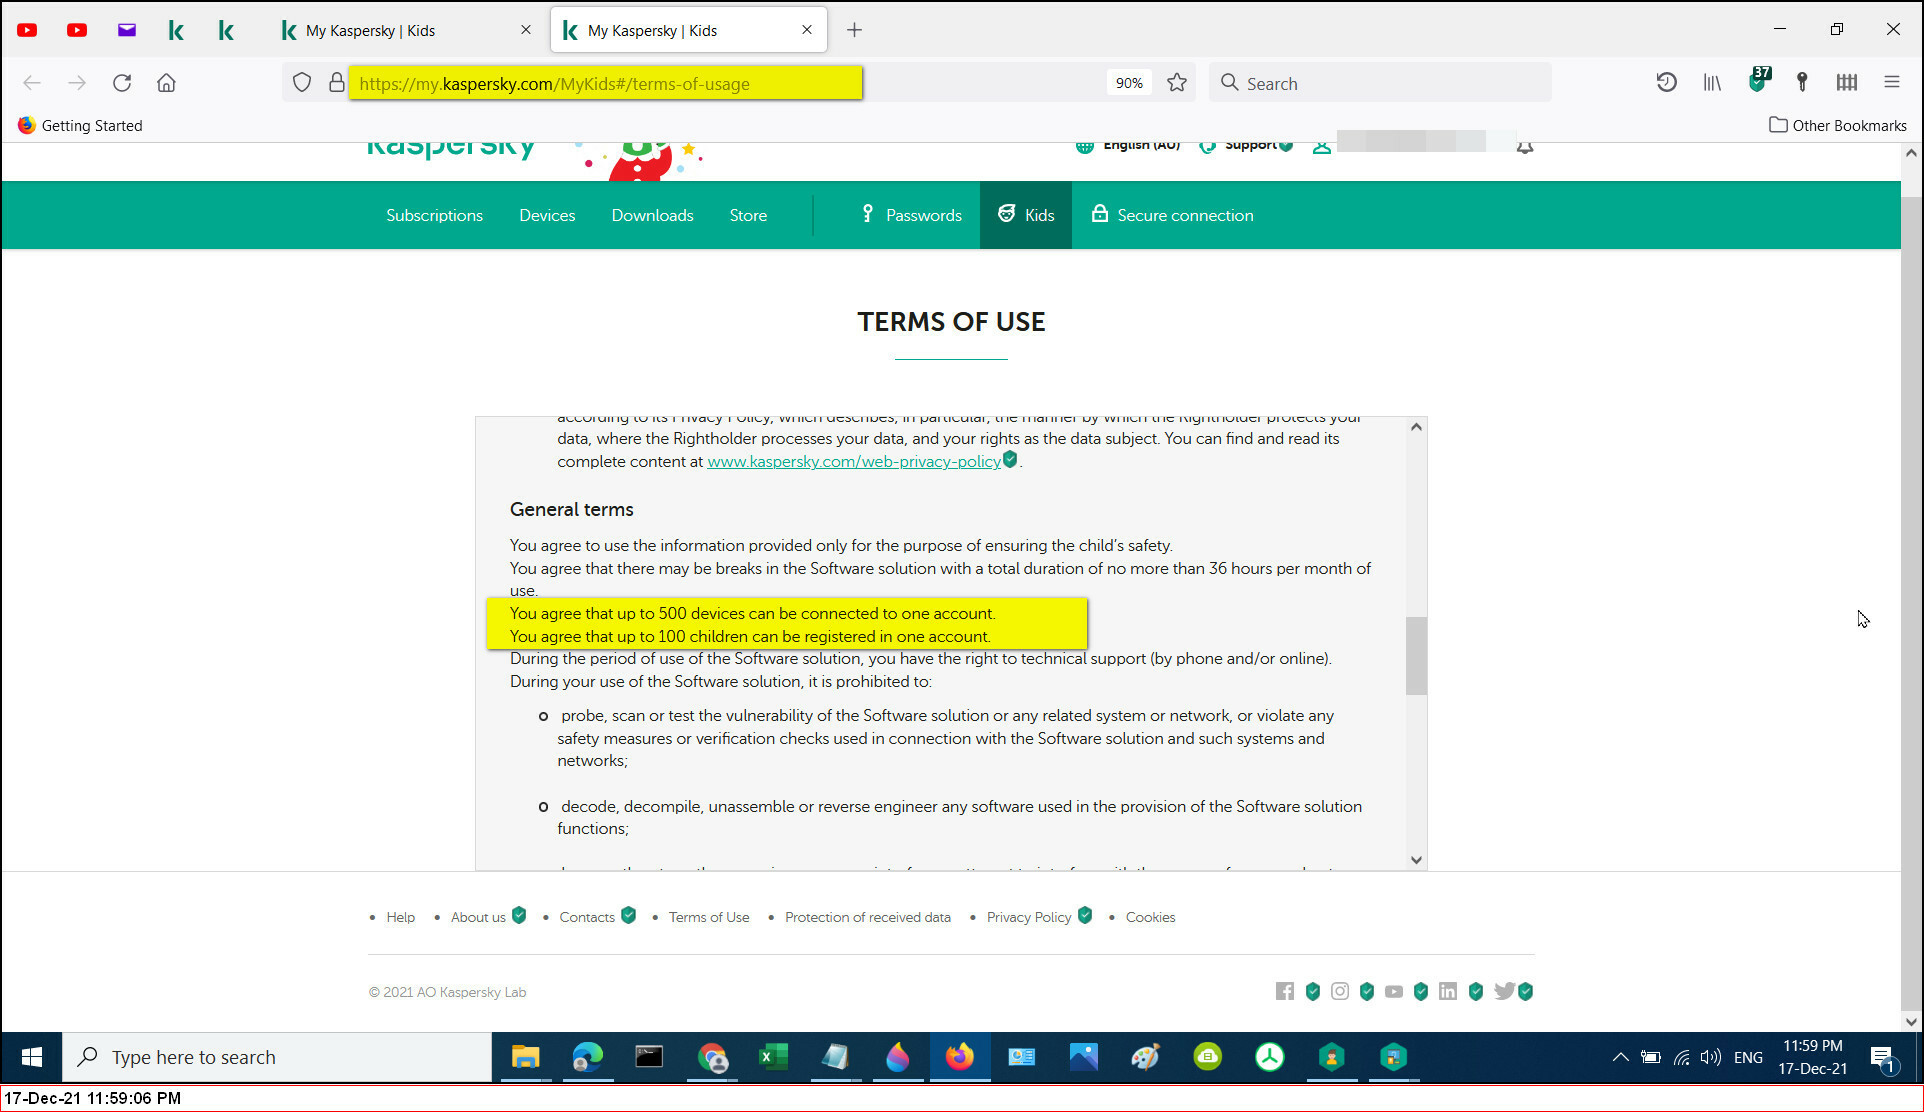1924x1112 pixels.
Task: Click the notification bell icon
Action: [x=1525, y=148]
